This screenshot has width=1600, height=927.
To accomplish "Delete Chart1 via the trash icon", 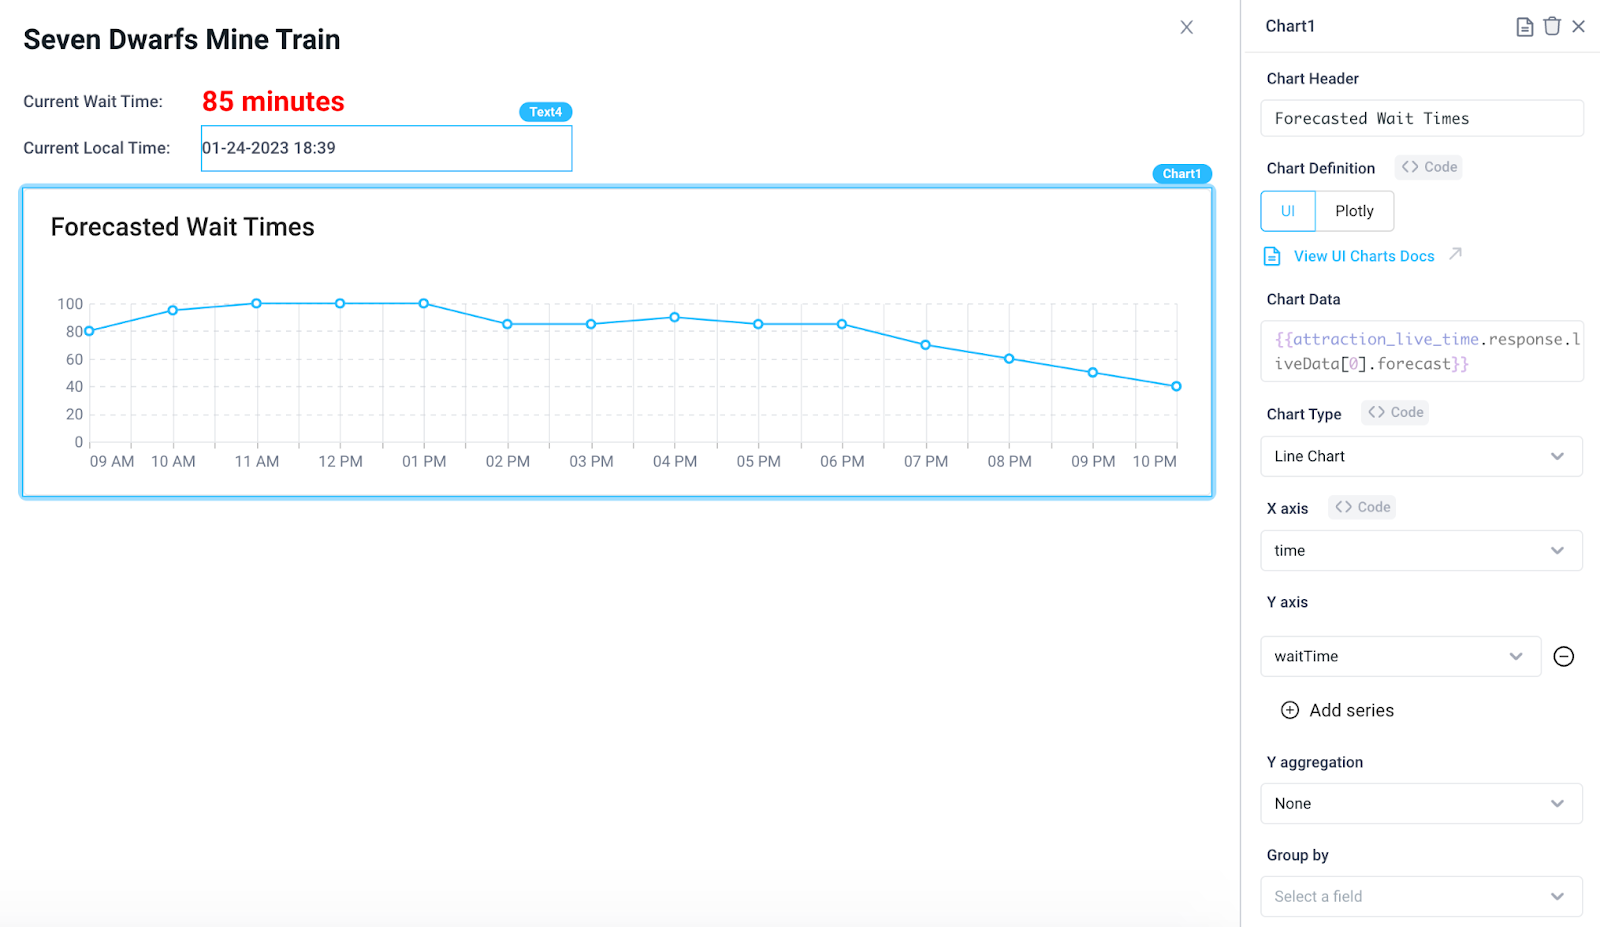I will pyautogui.click(x=1551, y=26).
